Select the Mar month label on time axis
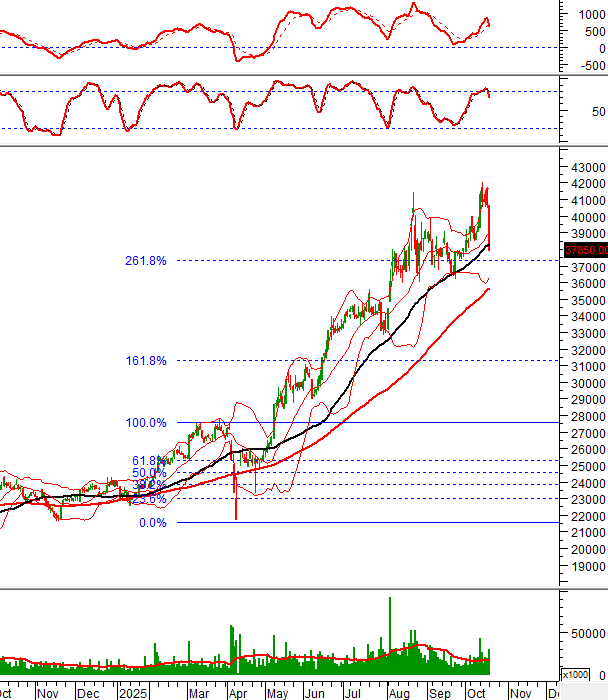 click(x=200, y=692)
